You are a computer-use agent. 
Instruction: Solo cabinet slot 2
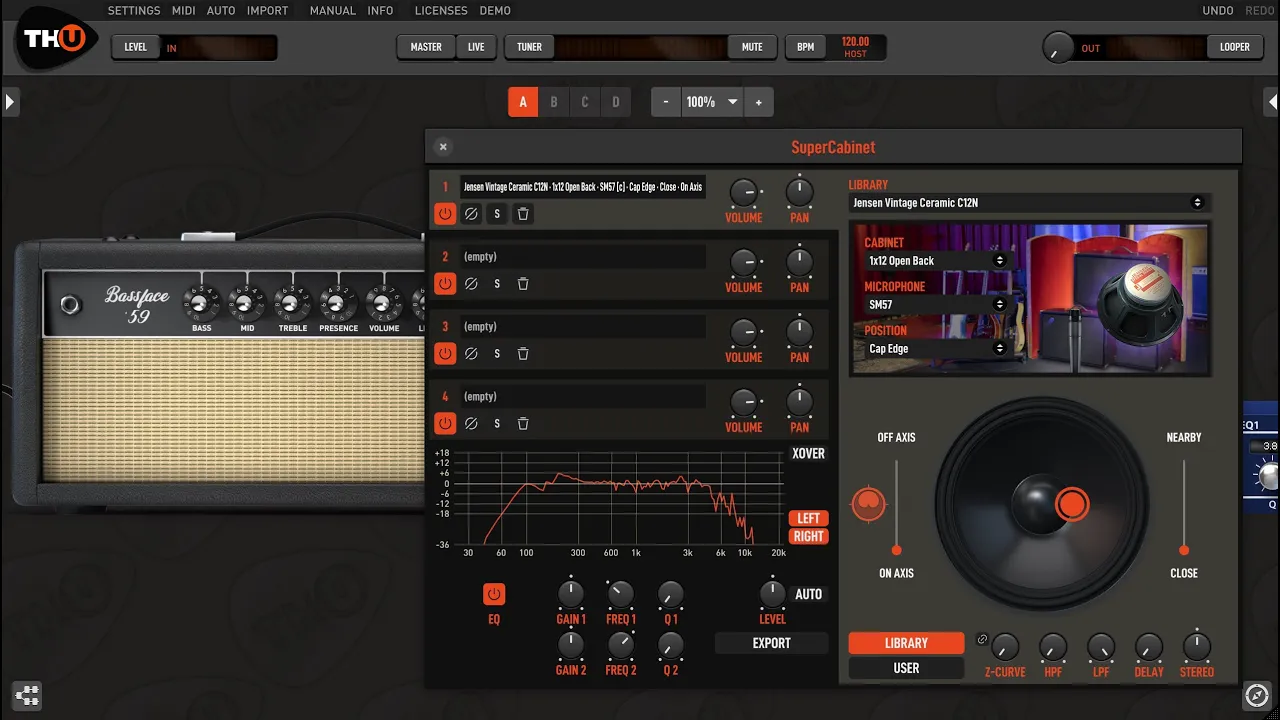[x=497, y=284]
